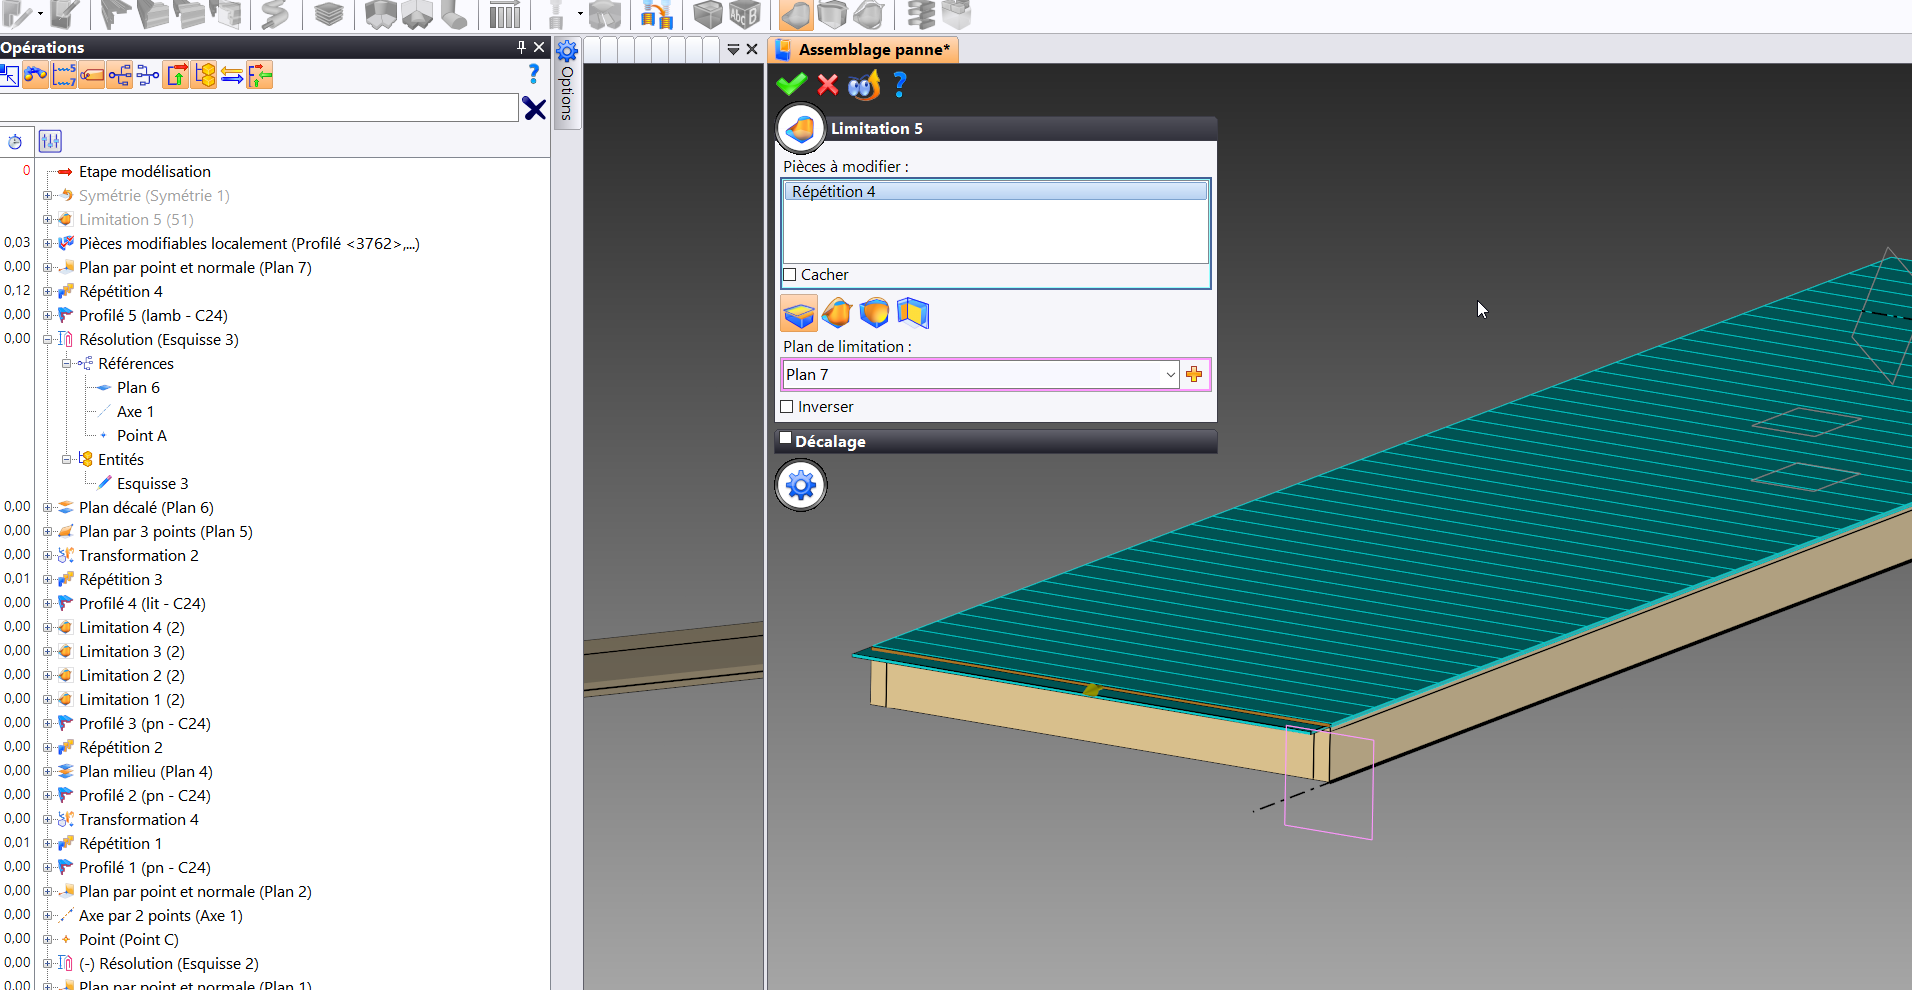The image size is (1912, 990).
Task: Click the orange plus beside Plan de limitation
Action: coord(1194,374)
